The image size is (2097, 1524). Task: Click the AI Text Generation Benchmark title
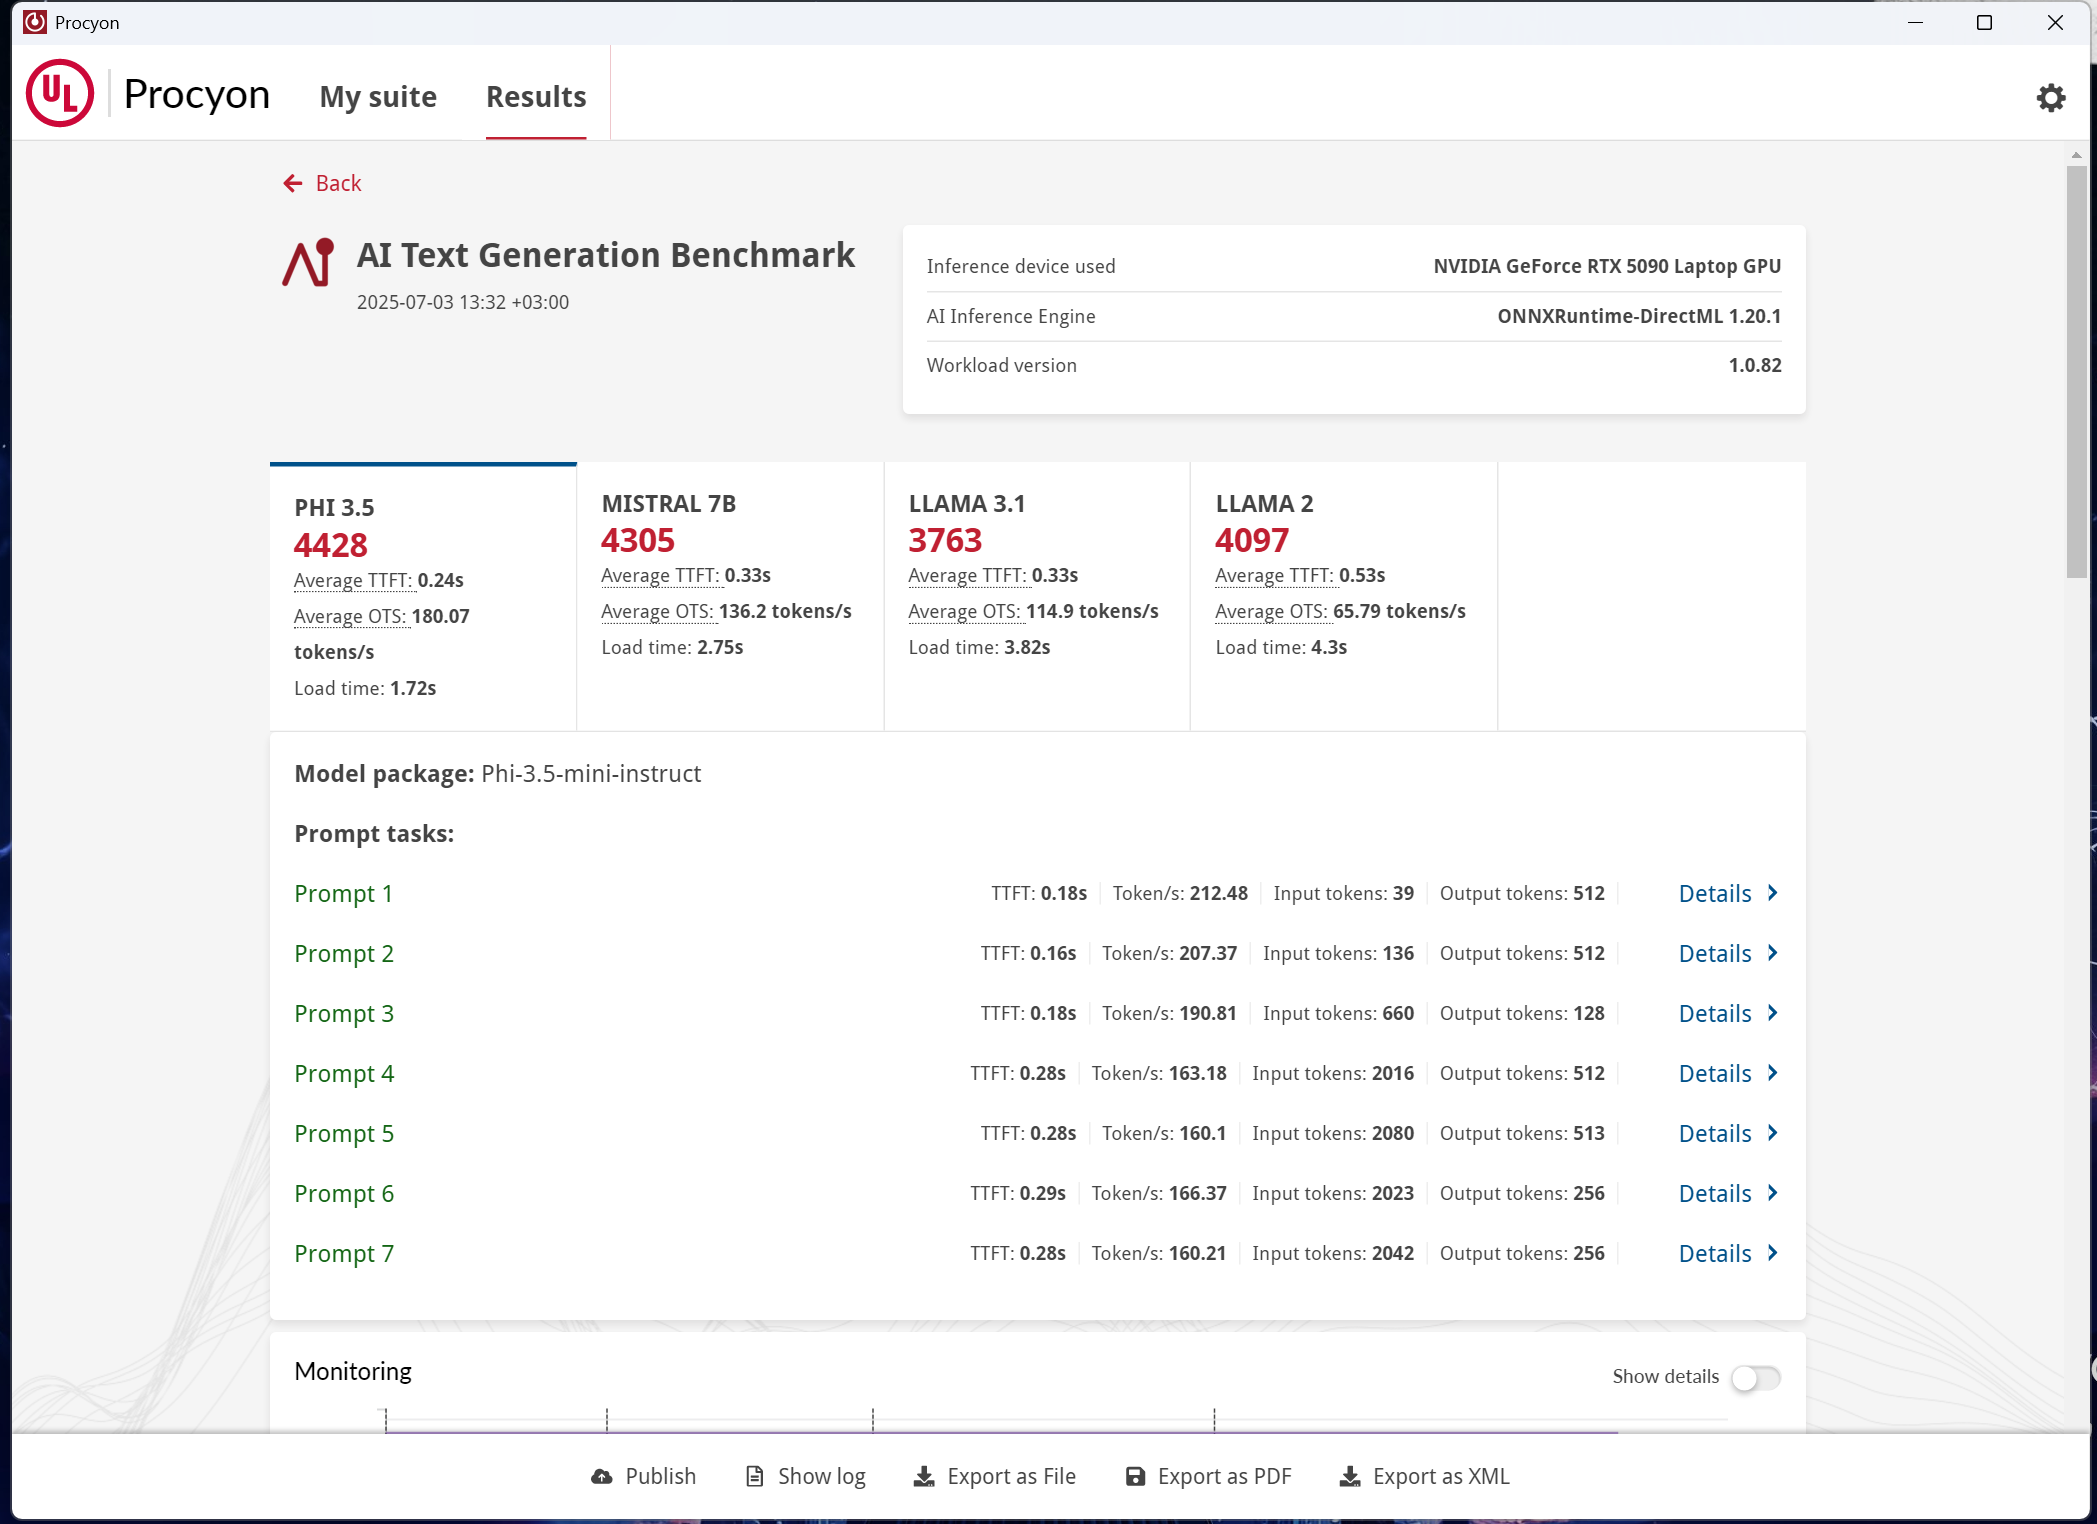tap(606, 256)
